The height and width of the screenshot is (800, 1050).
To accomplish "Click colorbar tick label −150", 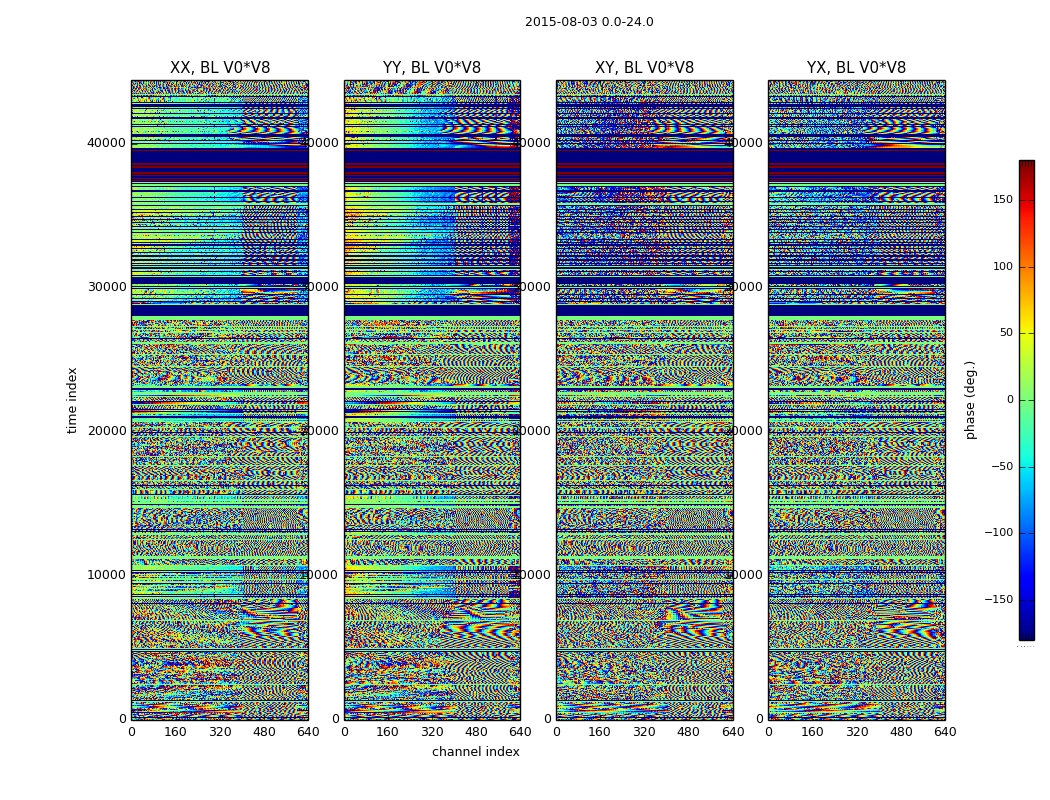I will pyautogui.click(x=998, y=599).
